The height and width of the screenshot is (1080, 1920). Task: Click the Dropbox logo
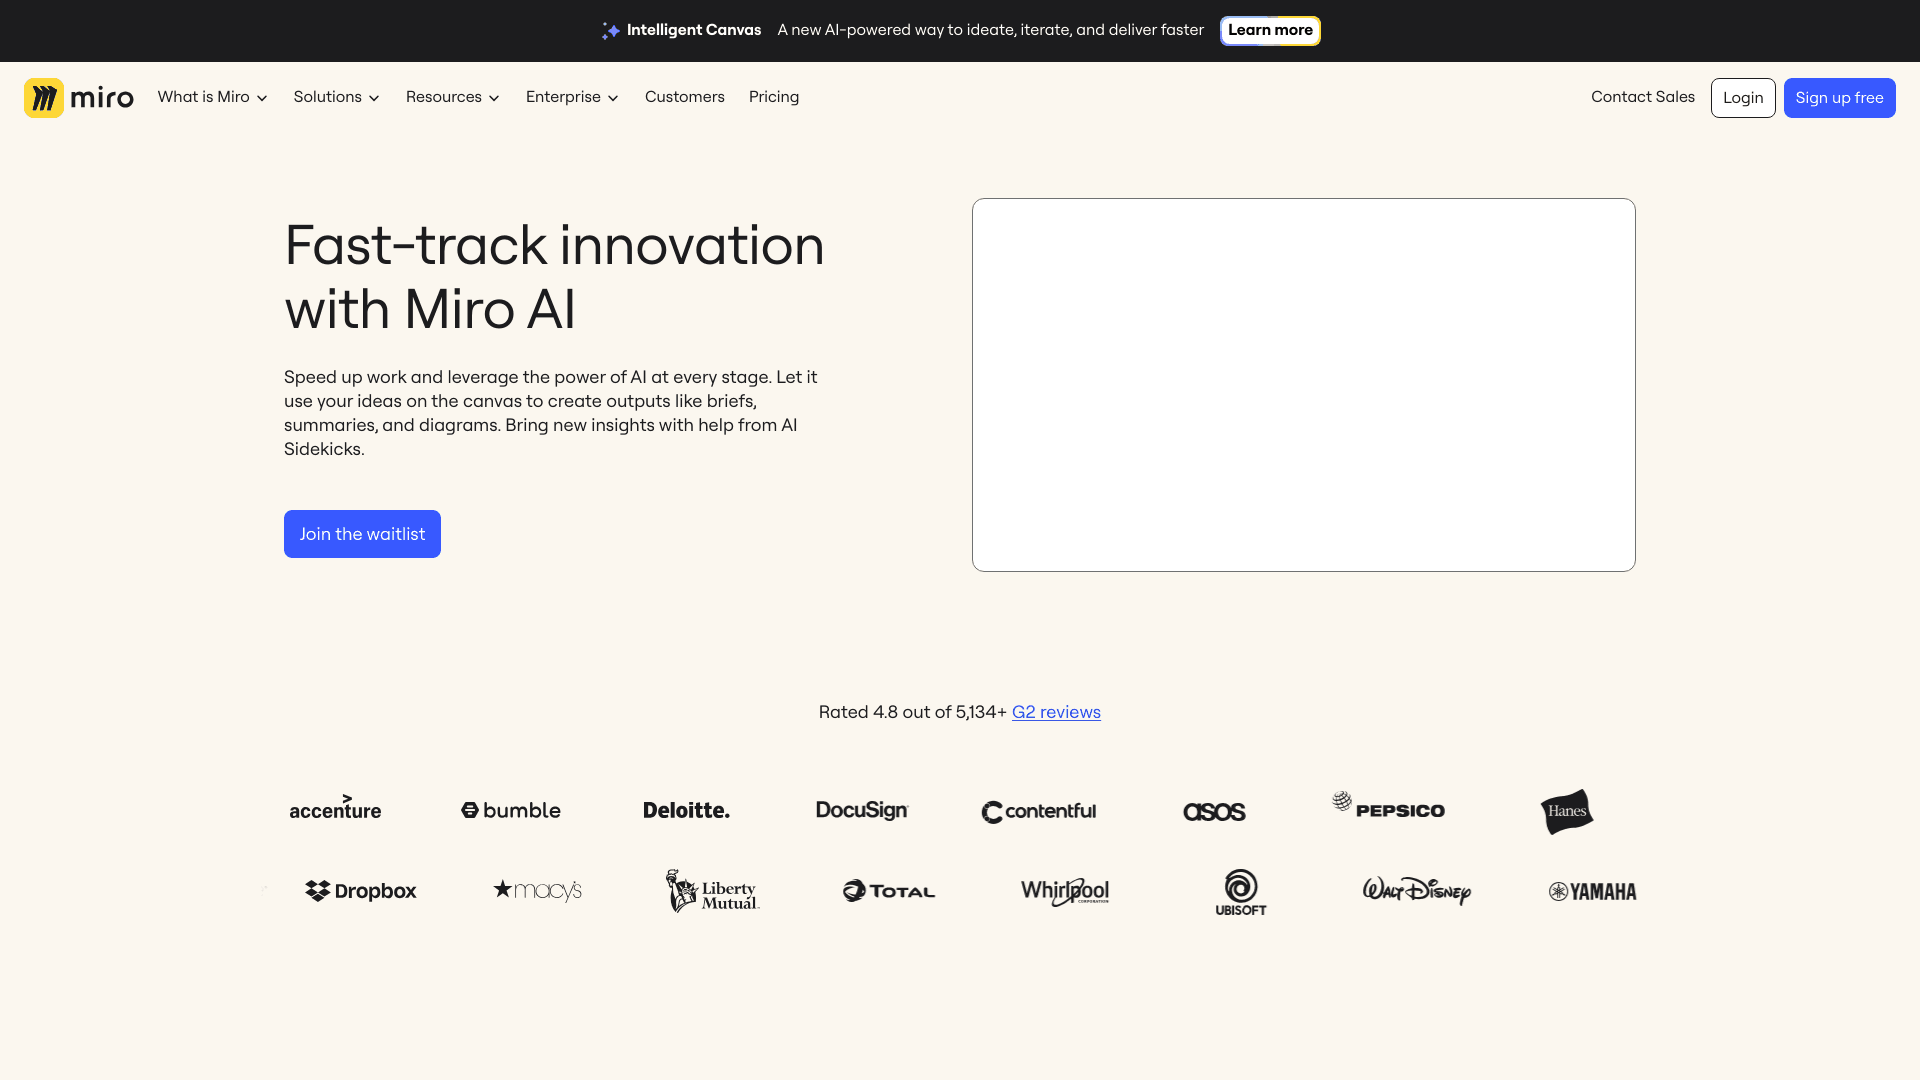pyautogui.click(x=361, y=891)
